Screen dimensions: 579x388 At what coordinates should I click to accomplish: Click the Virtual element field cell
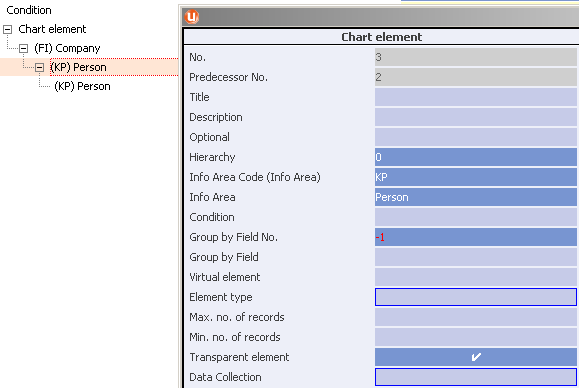click(476, 277)
